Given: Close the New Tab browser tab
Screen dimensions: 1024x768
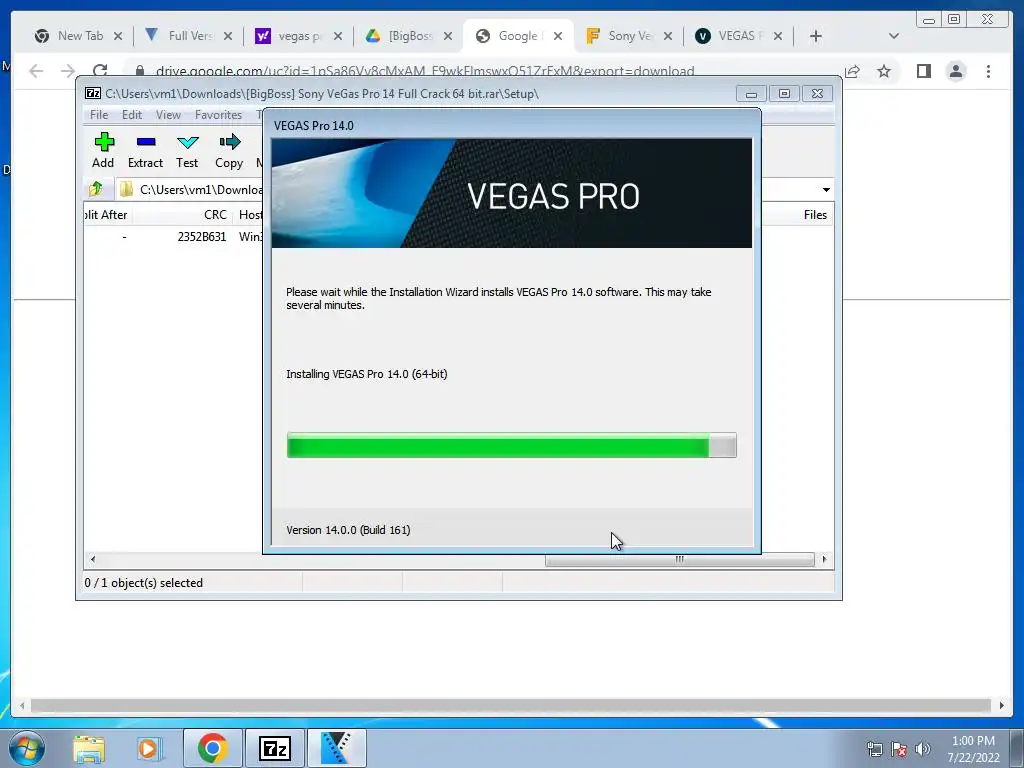Looking at the screenshot, I should 118,36.
